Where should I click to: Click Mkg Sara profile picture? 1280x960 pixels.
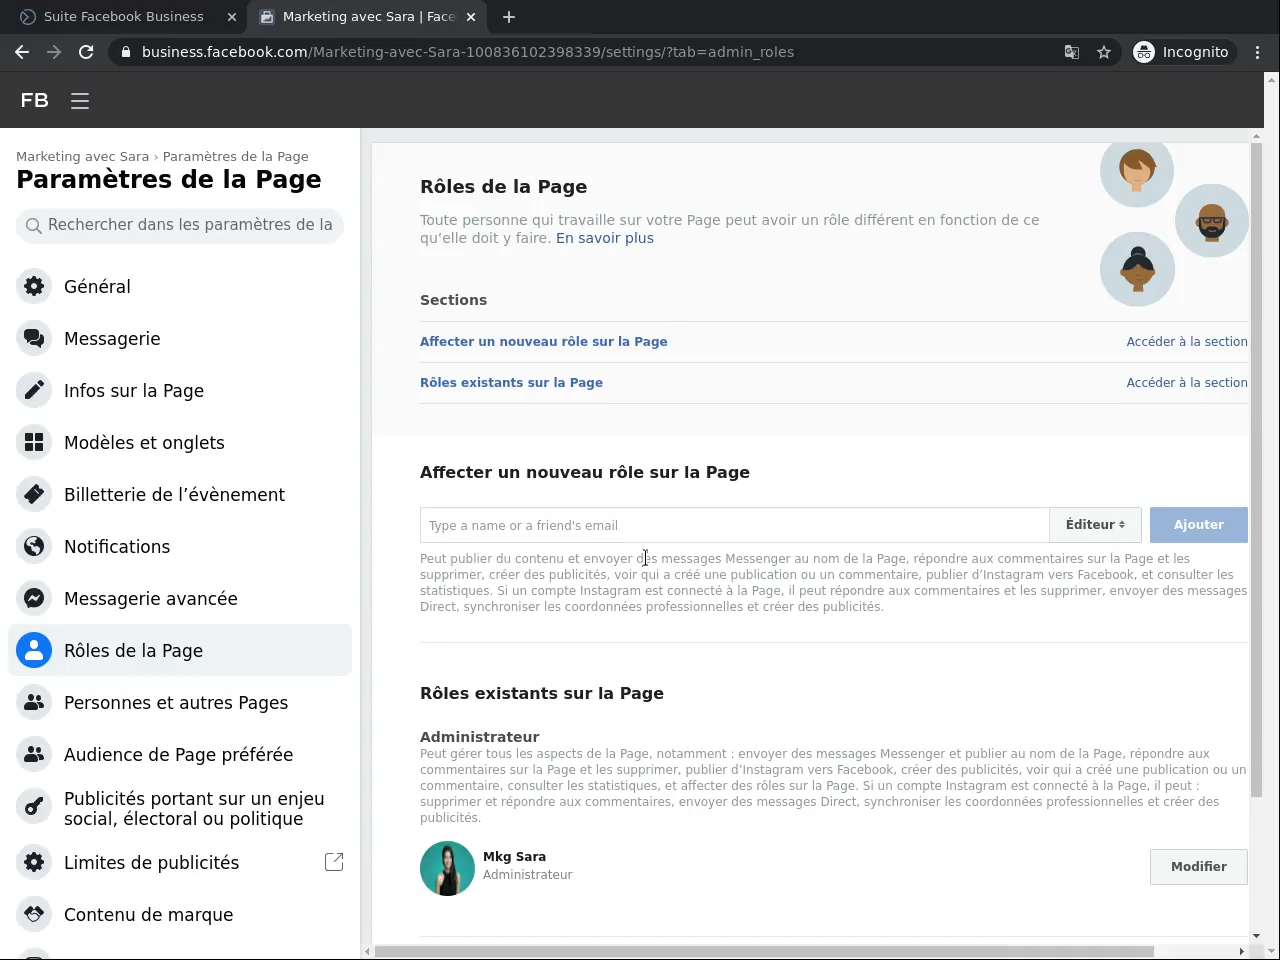[447, 868]
